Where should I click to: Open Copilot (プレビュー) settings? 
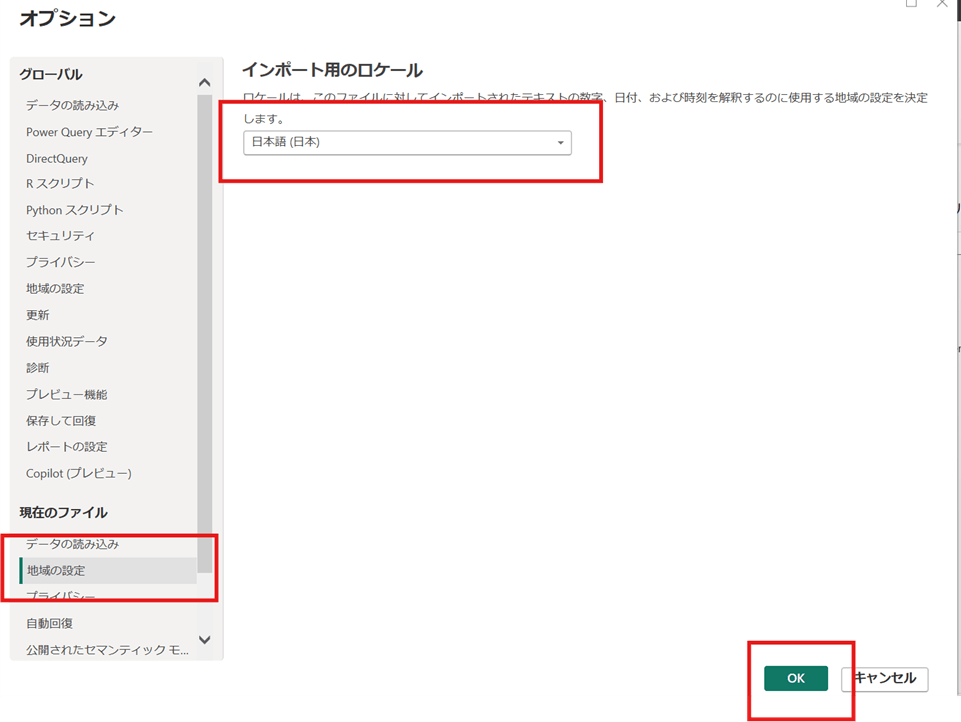click(x=79, y=473)
